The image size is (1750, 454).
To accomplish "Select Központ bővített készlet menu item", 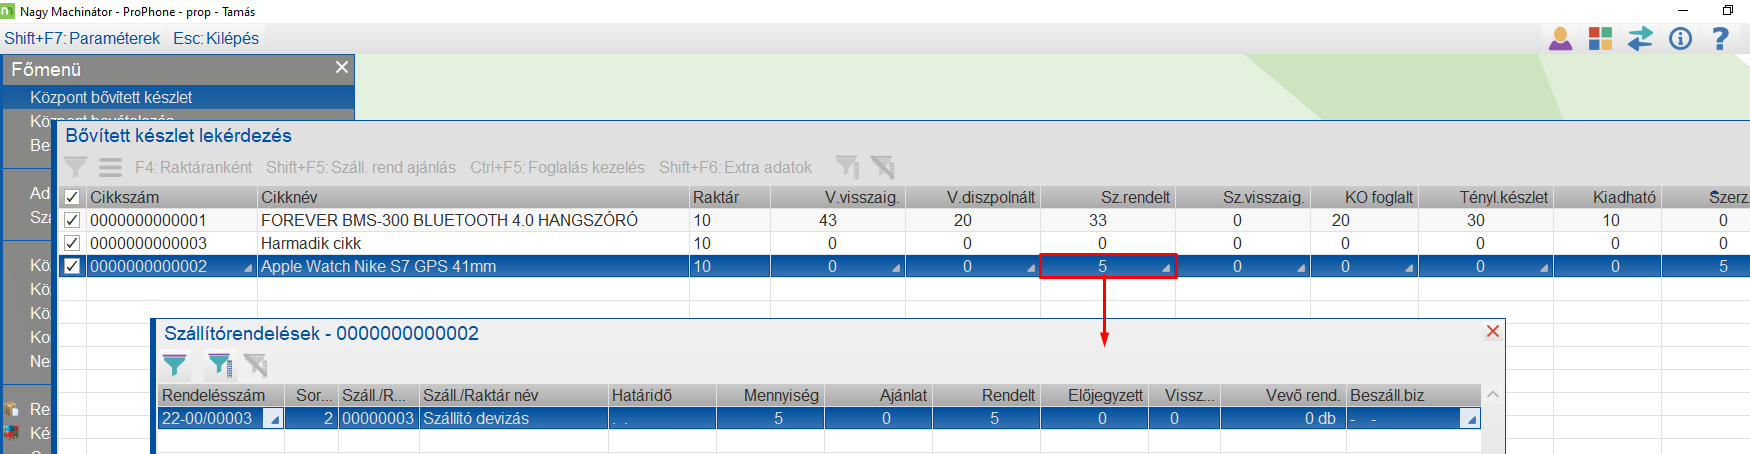I will [111, 97].
